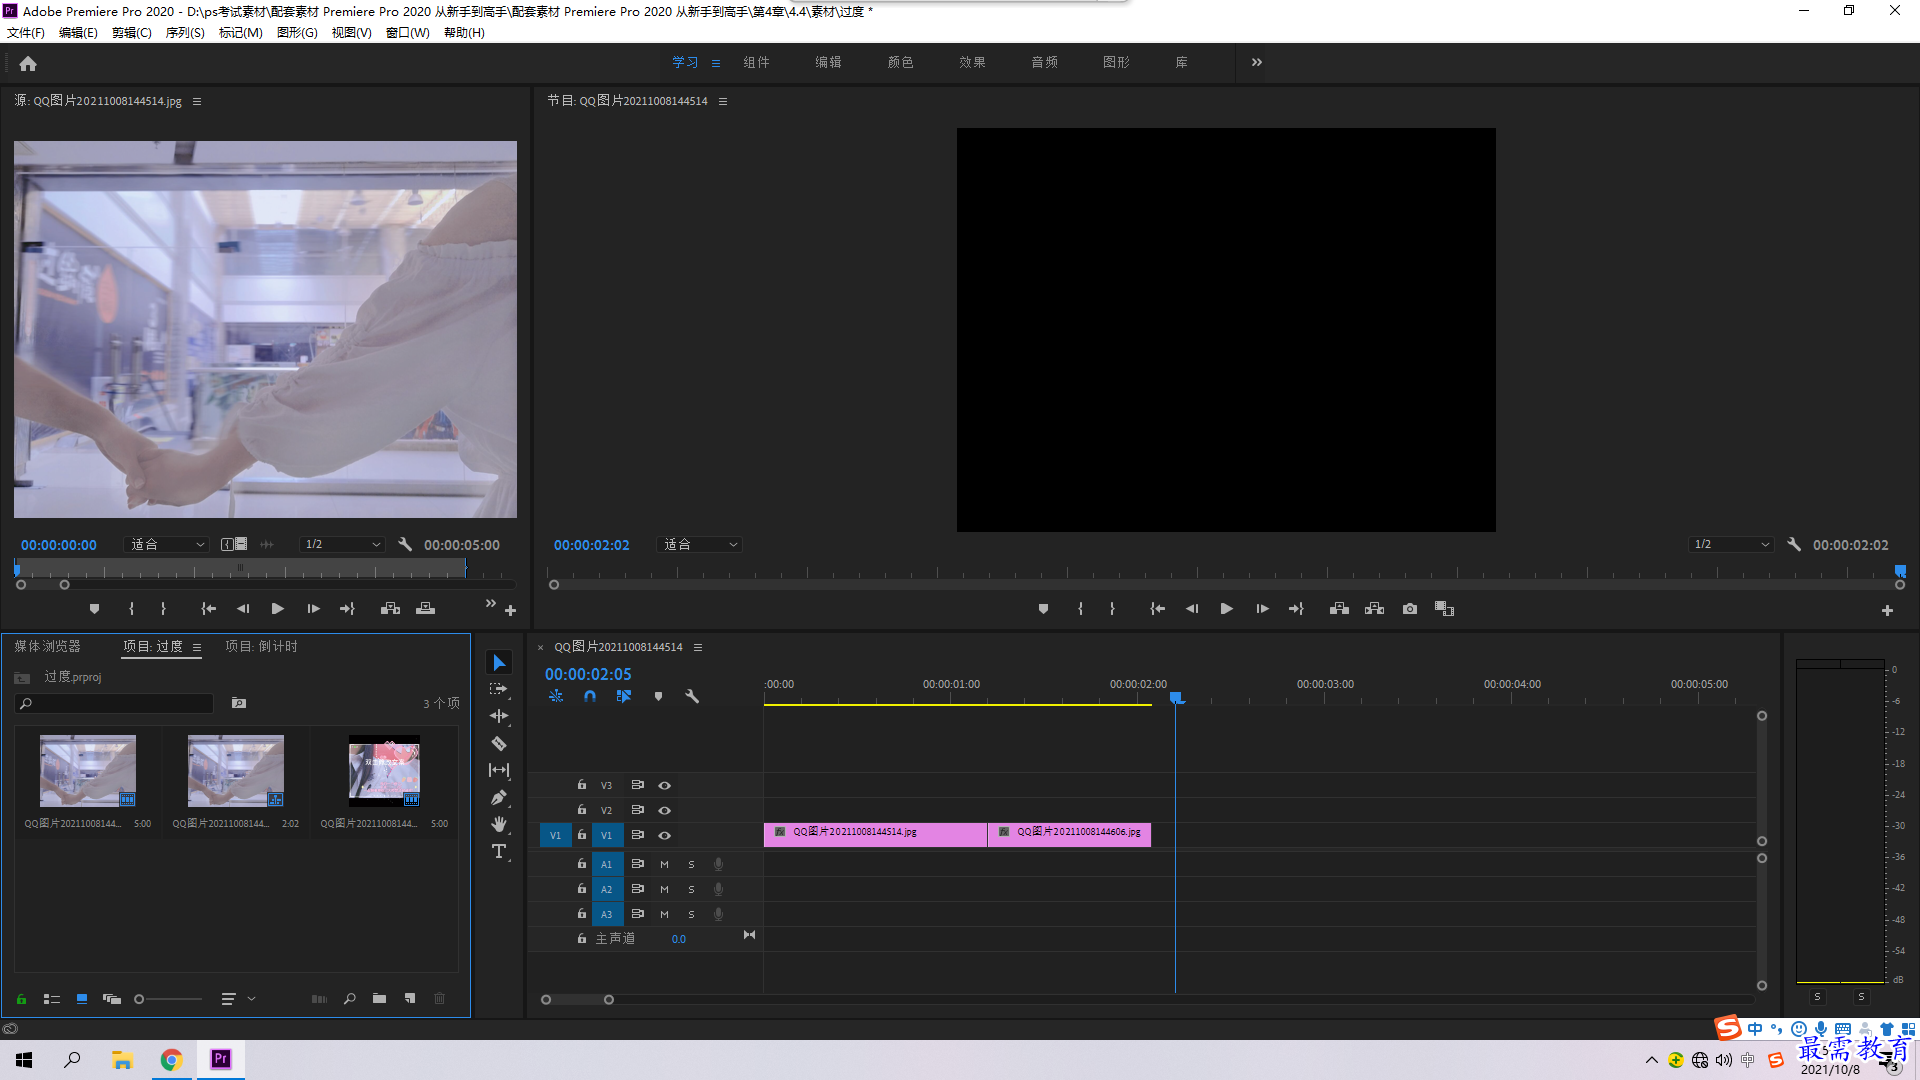This screenshot has width=1920, height=1080.
Task: Switch Project panel to icon view
Action: (x=82, y=998)
